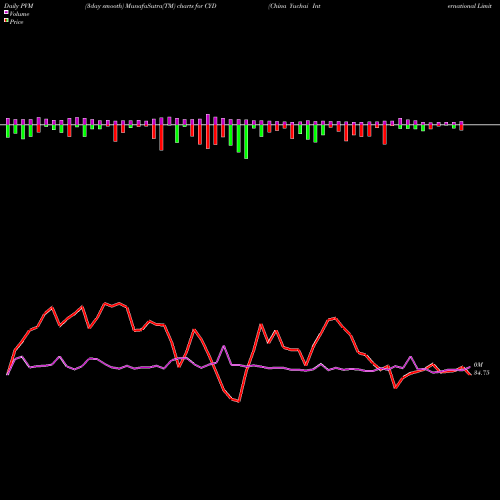500x500 pixels.
Task: Click the Volume legend label
Action: (19, 14)
